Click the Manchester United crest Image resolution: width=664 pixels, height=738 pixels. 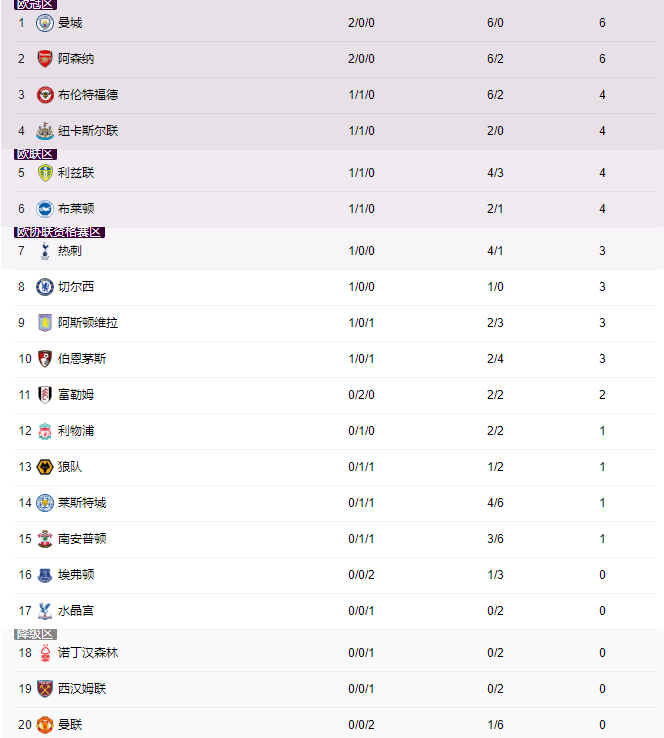pyautogui.click(x=45, y=725)
